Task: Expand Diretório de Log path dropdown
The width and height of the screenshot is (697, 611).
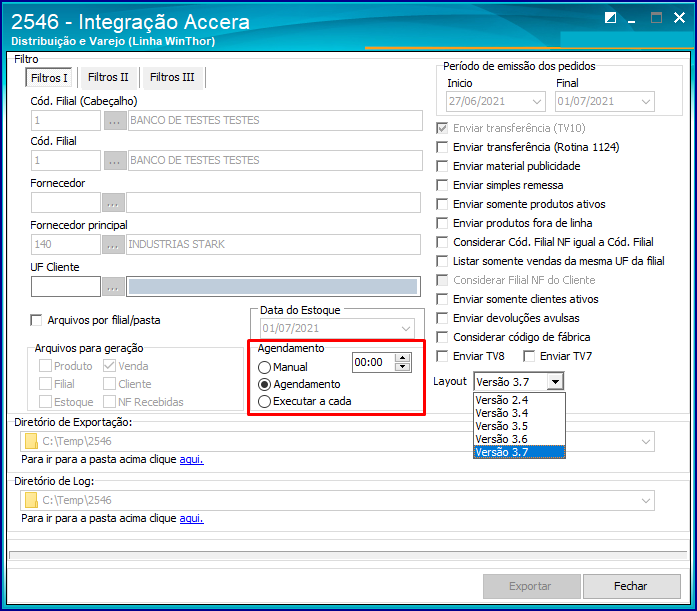Action: tap(646, 501)
